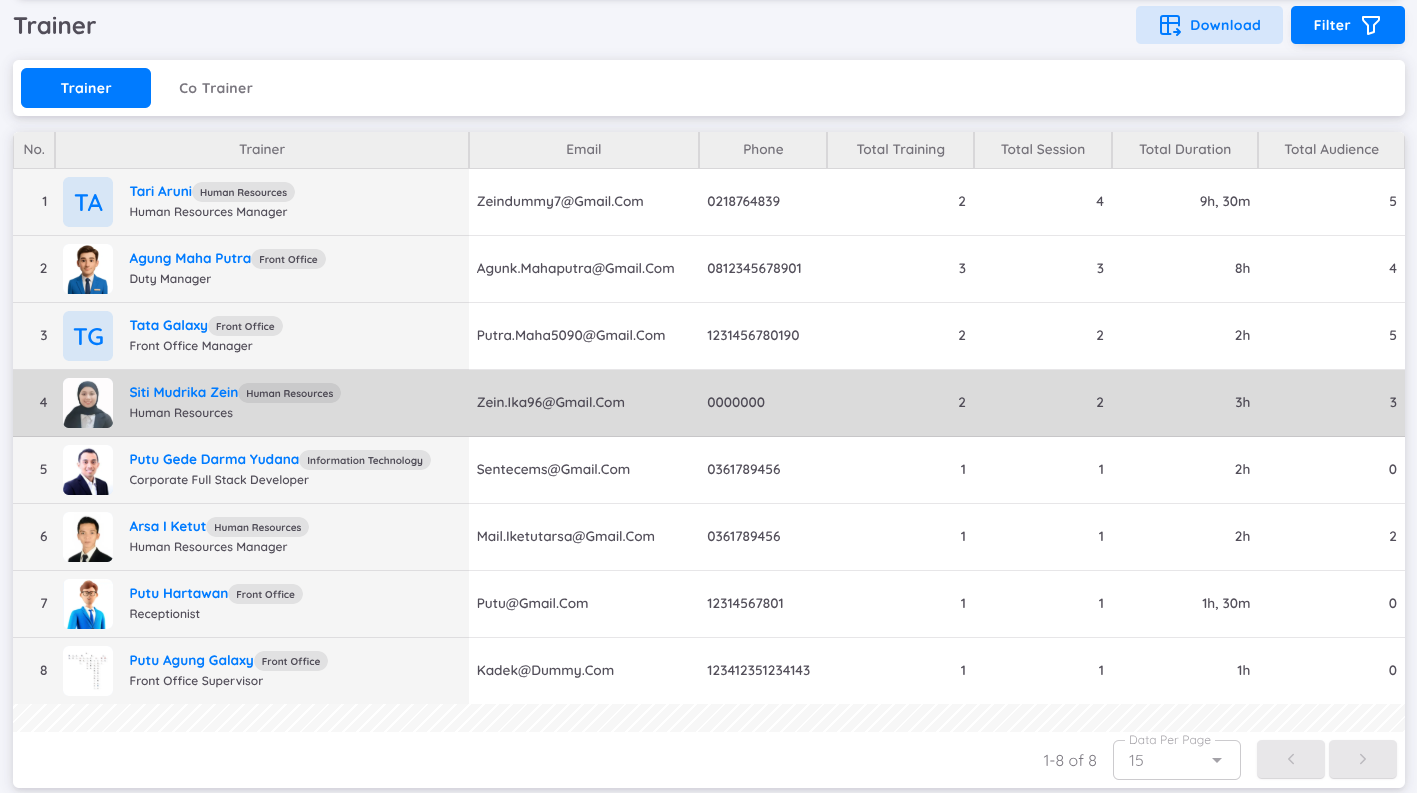Screen dimensions: 1417x793
Task: Click the Download icon in the top bar
Action: 1169,25
